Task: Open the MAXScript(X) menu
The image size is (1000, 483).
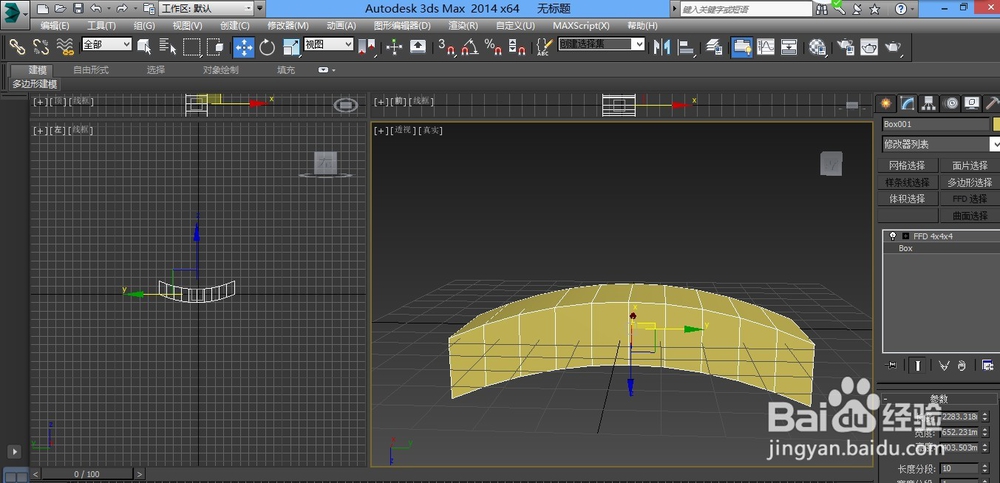Action: click(x=581, y=26)
